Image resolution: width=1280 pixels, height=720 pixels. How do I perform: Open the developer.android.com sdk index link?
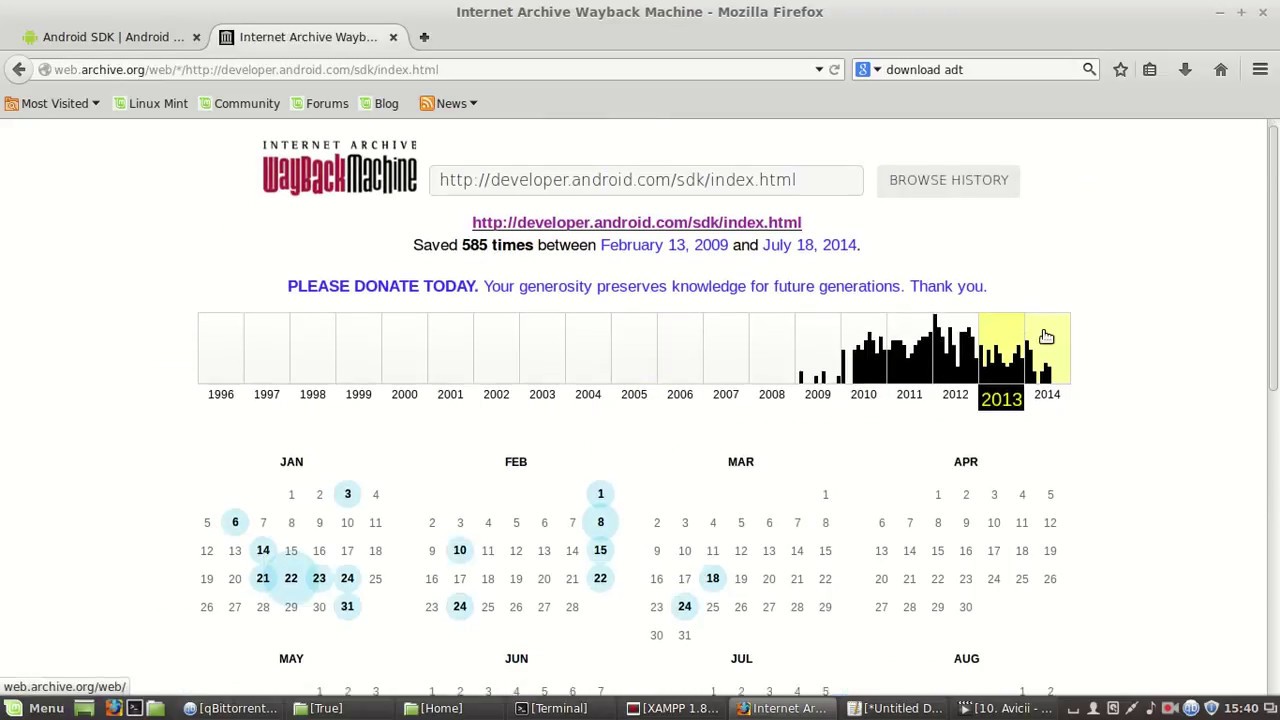(637, 222)
